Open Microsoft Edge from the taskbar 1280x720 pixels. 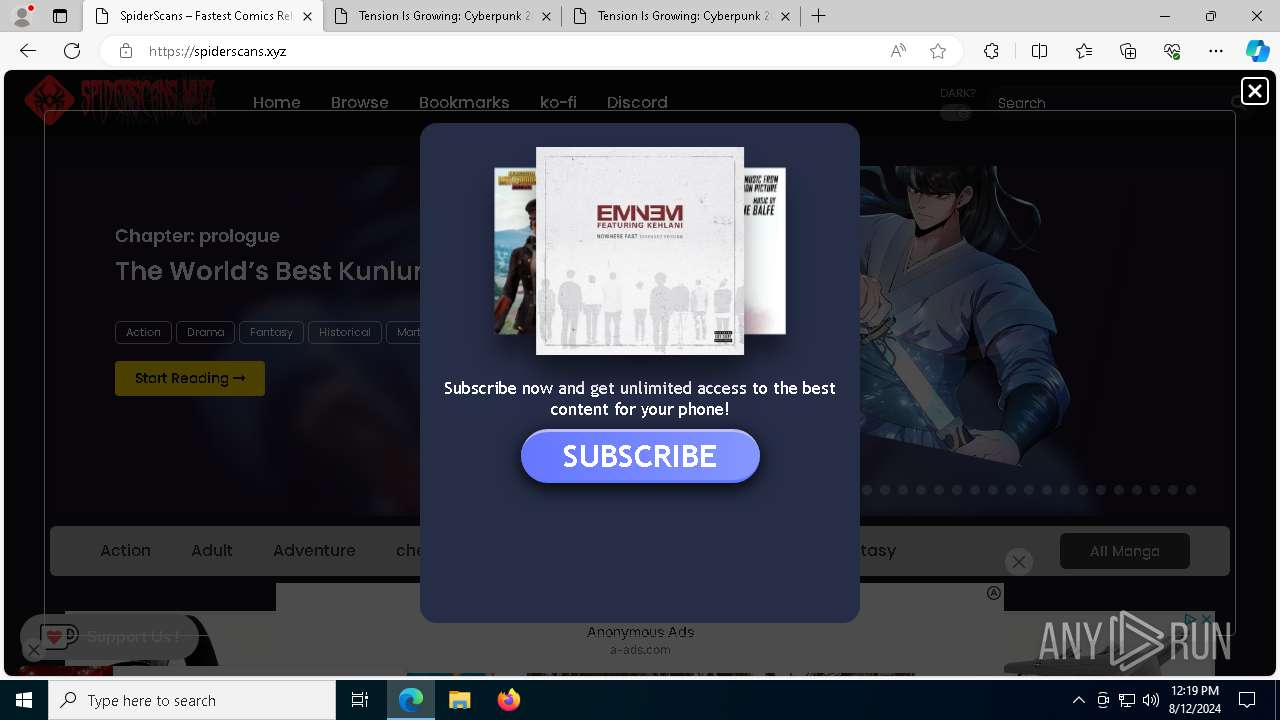click(411, 700)
